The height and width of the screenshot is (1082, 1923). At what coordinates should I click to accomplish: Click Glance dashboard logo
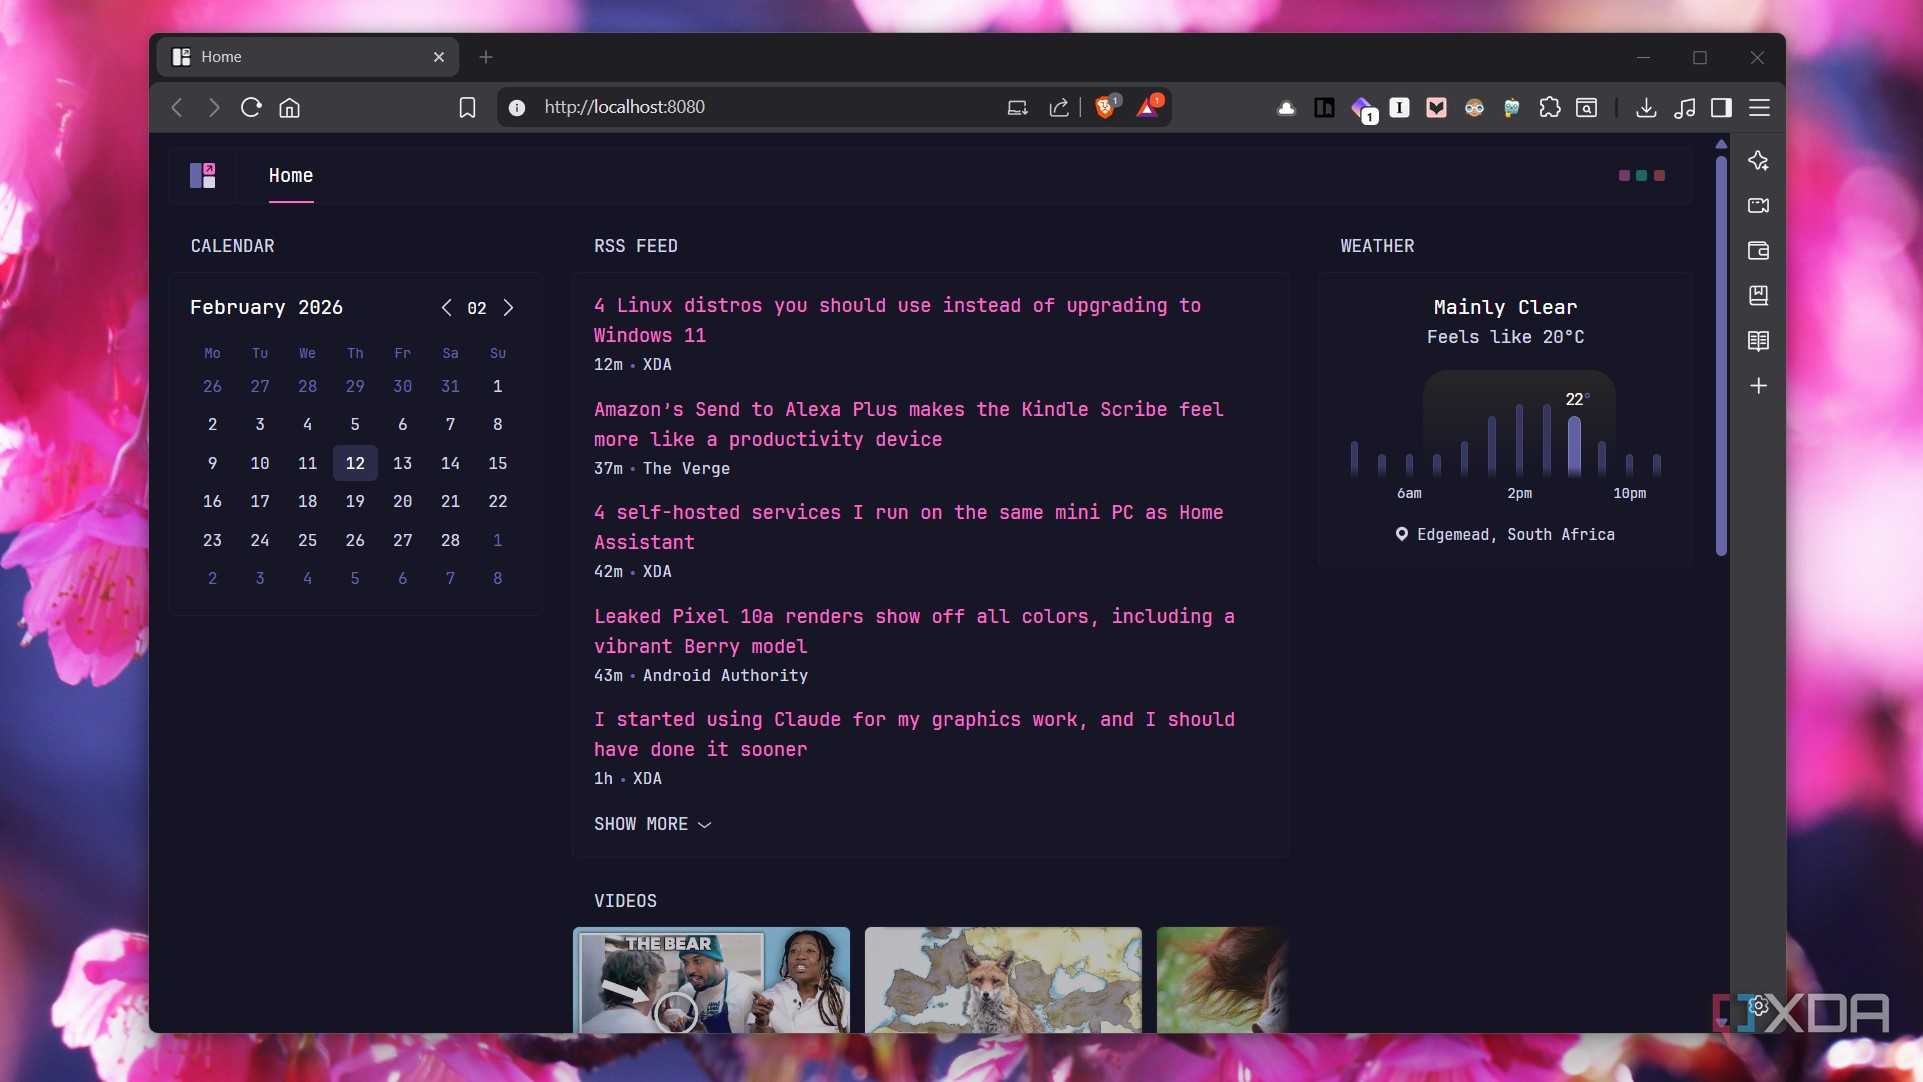point(203,176)
